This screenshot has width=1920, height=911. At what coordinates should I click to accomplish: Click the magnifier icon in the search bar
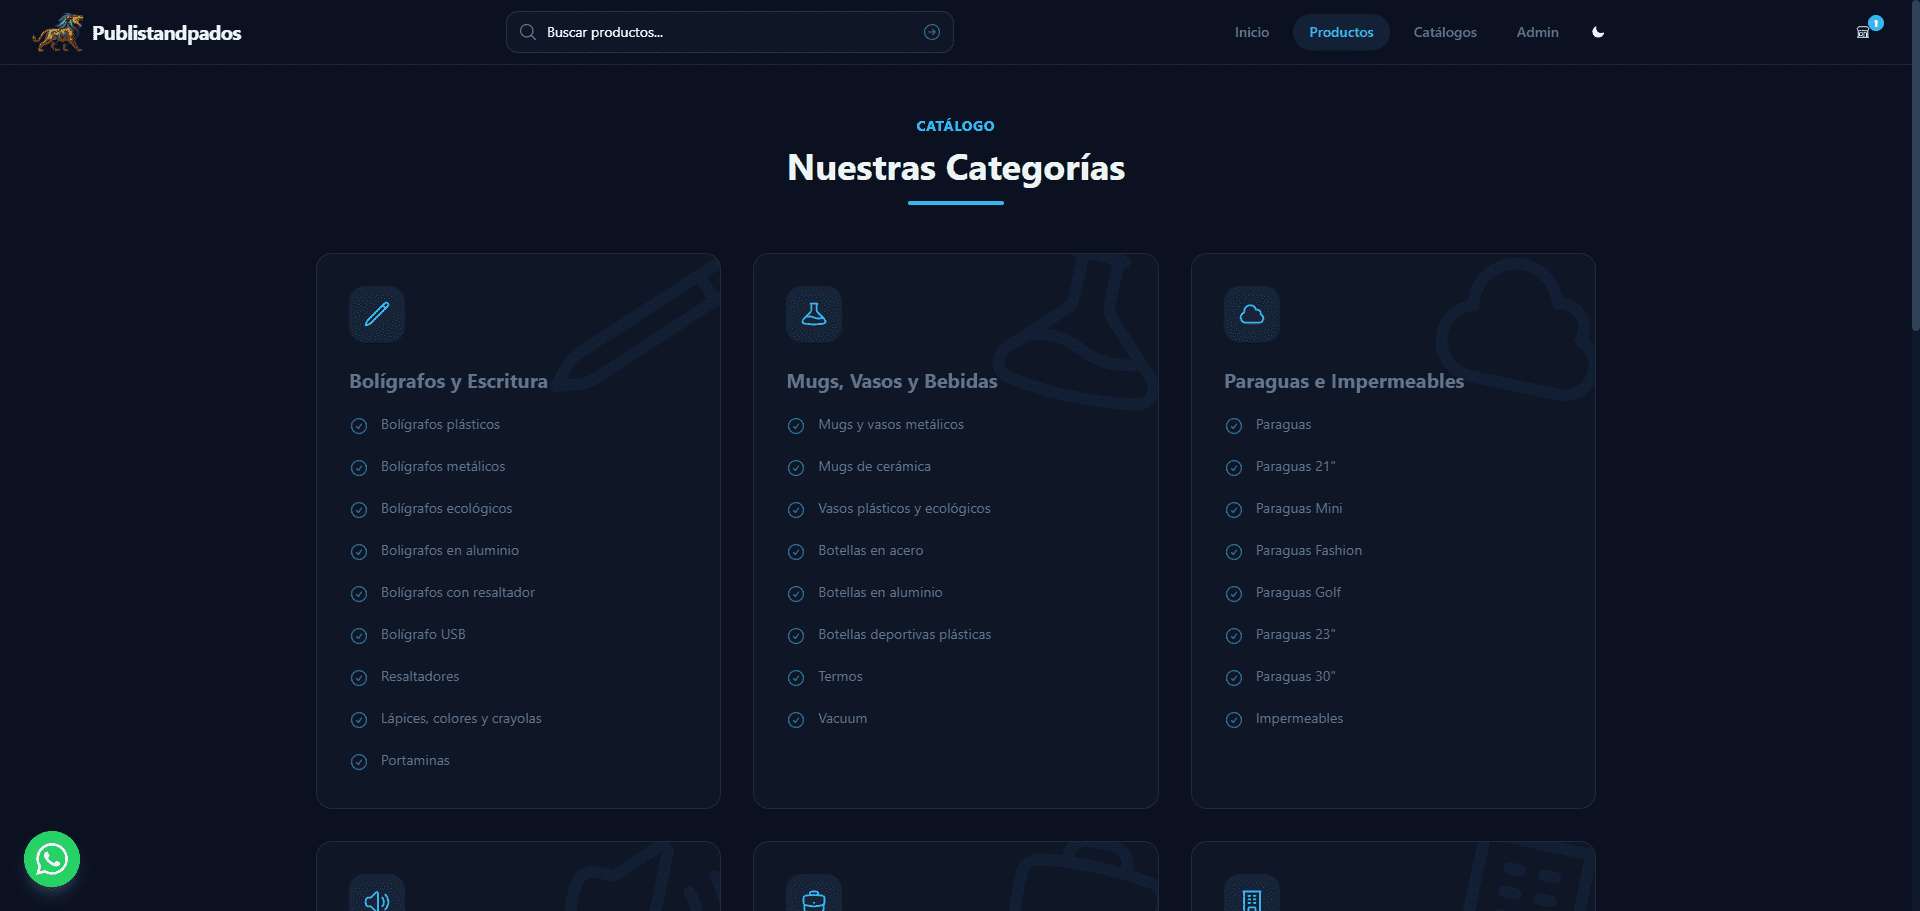528,32
